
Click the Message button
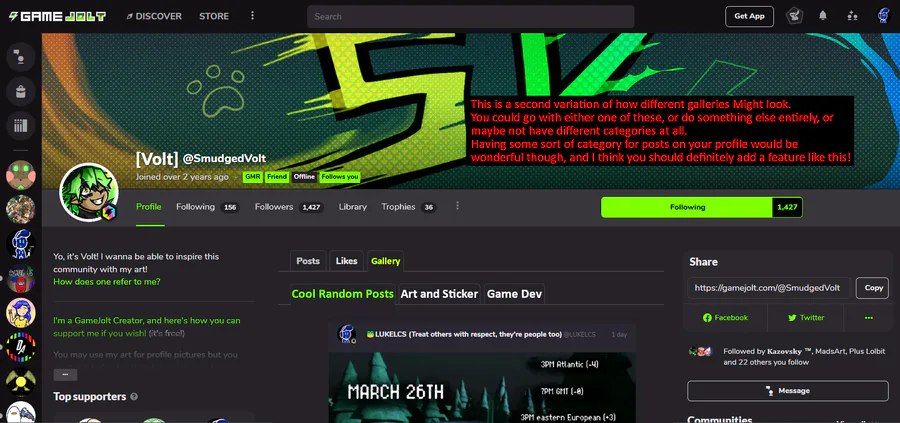click(x=788, y=391)
